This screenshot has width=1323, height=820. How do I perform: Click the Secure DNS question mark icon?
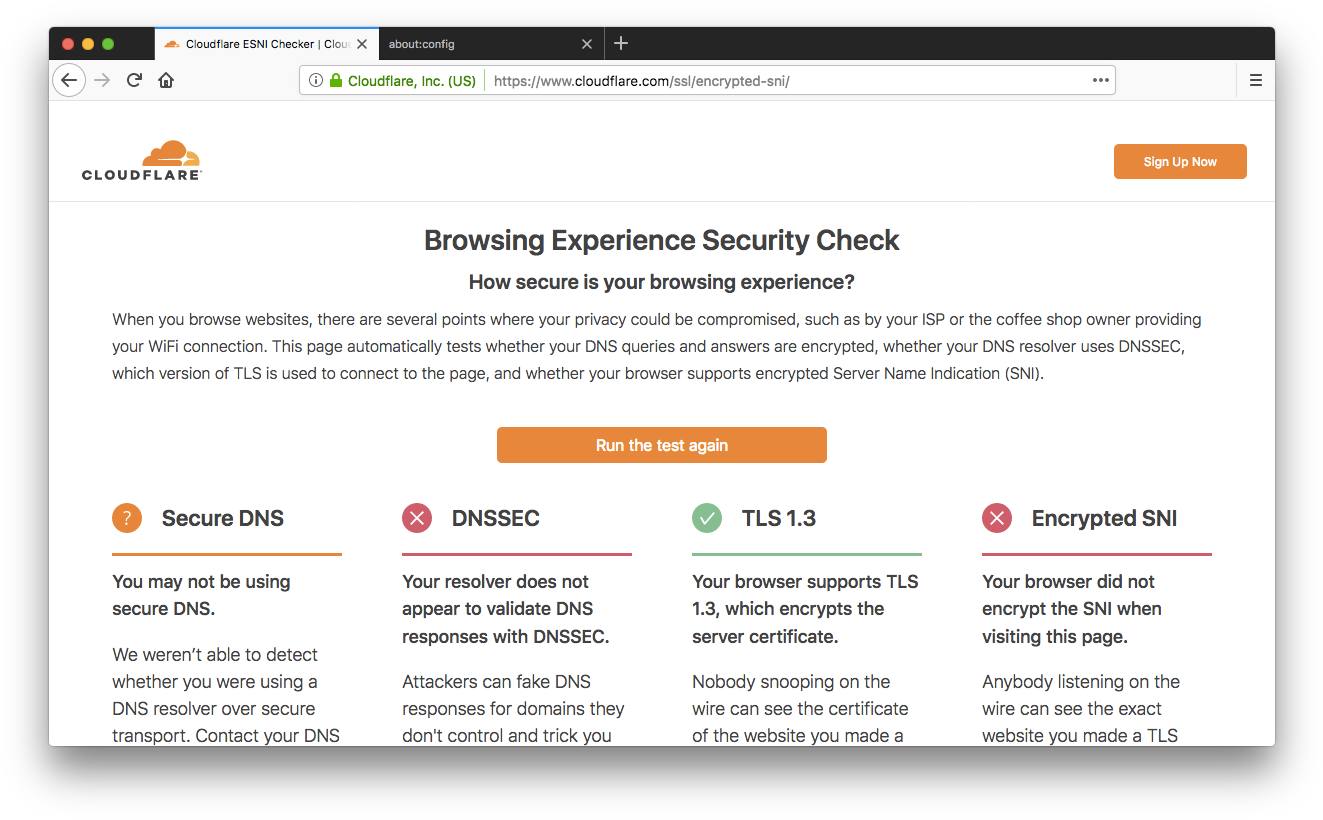coord(127,518)
